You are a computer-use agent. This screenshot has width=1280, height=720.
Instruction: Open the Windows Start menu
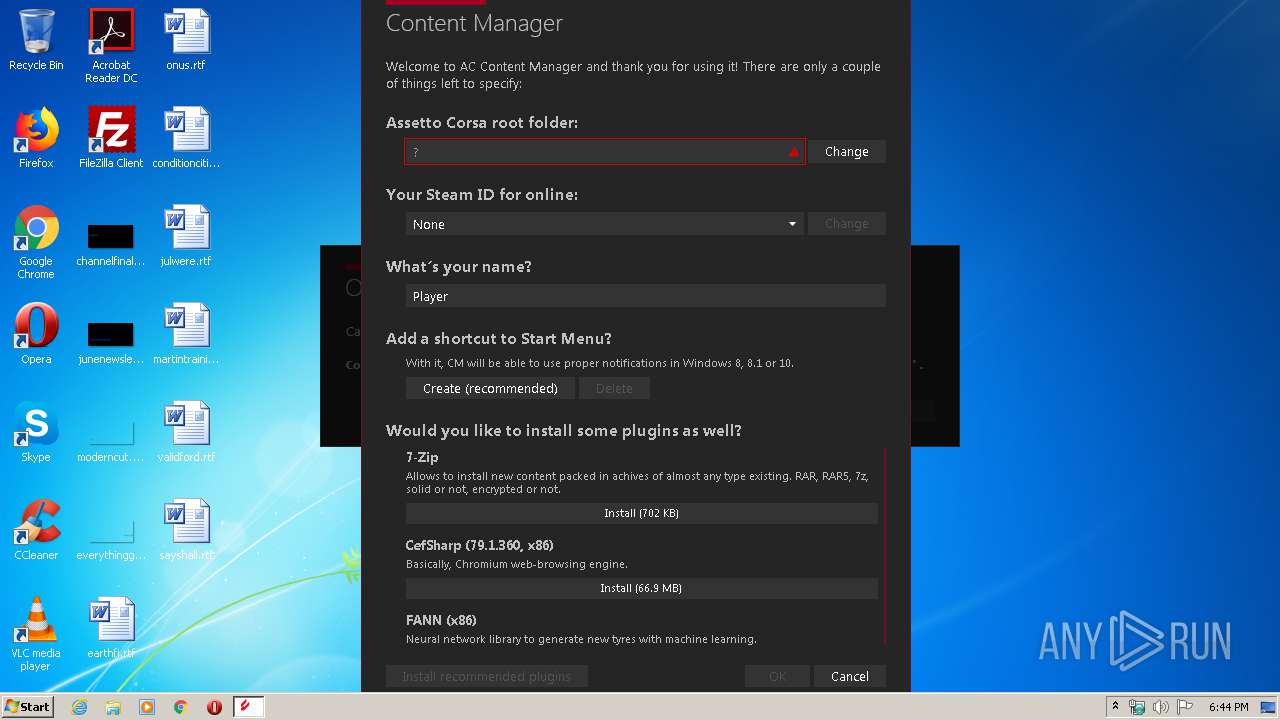click(x=27, y=707)
